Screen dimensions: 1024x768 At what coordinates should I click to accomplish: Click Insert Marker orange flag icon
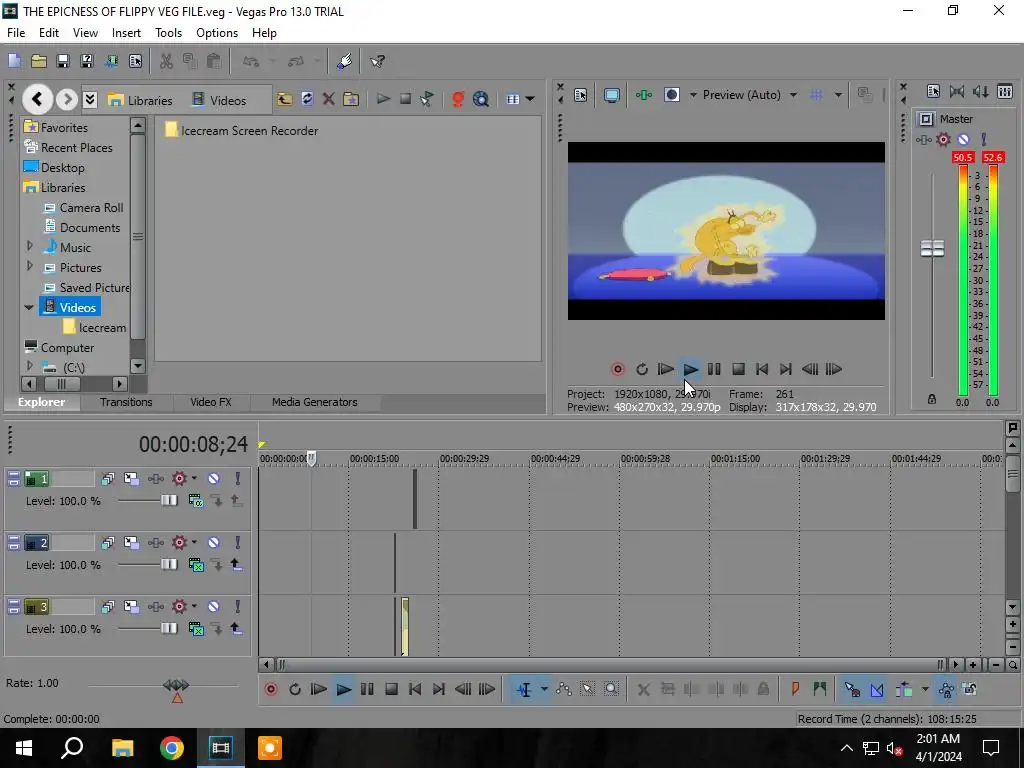(x=795, y=689)
